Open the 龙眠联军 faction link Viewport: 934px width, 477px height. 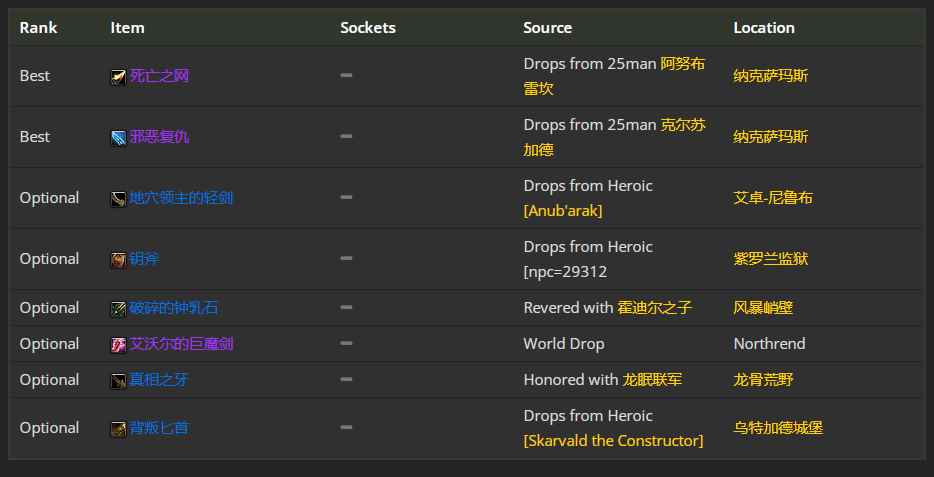coord(652,380)
